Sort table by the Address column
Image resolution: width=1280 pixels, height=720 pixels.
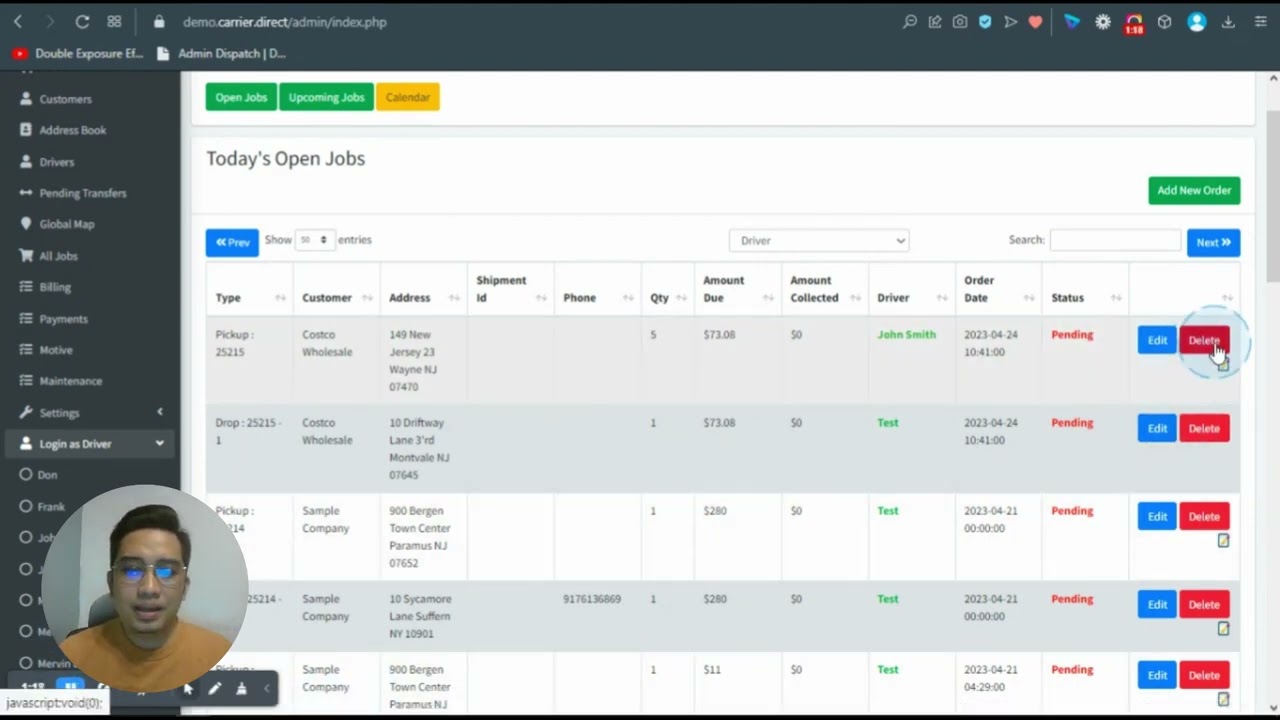coord(423,289)
